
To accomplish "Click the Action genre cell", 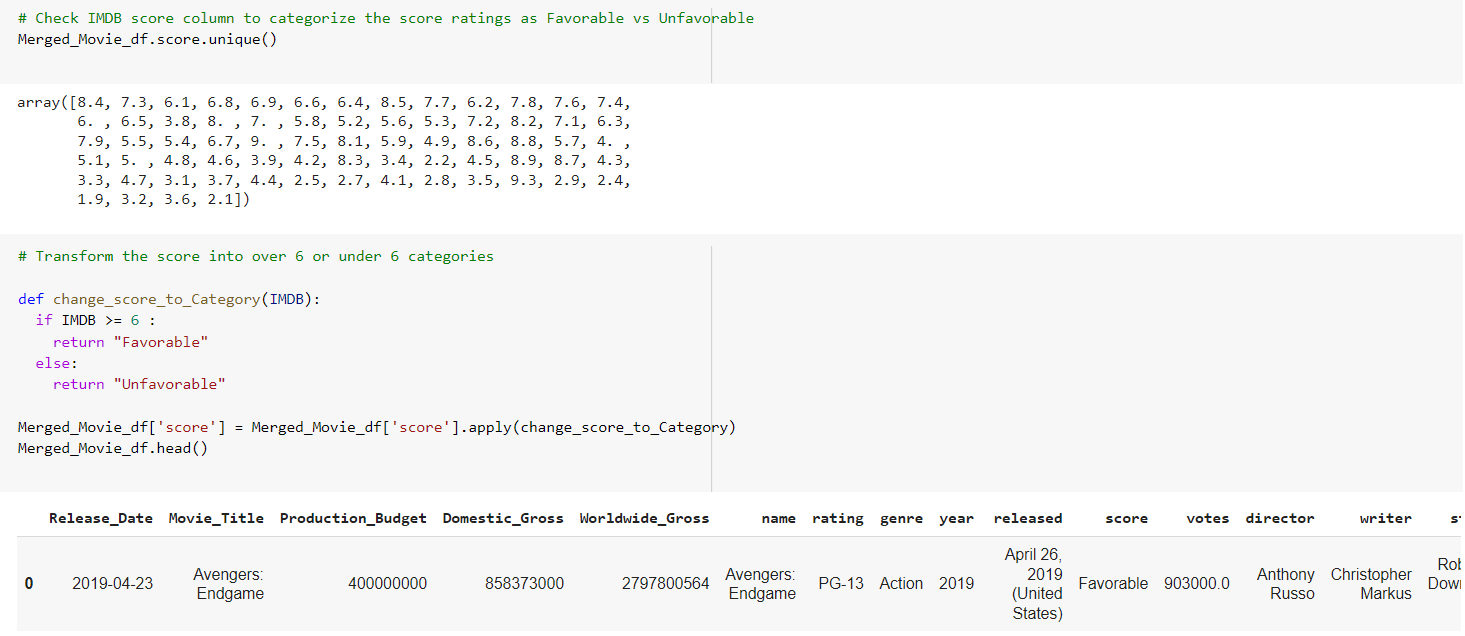I will (x=901, y=583).
